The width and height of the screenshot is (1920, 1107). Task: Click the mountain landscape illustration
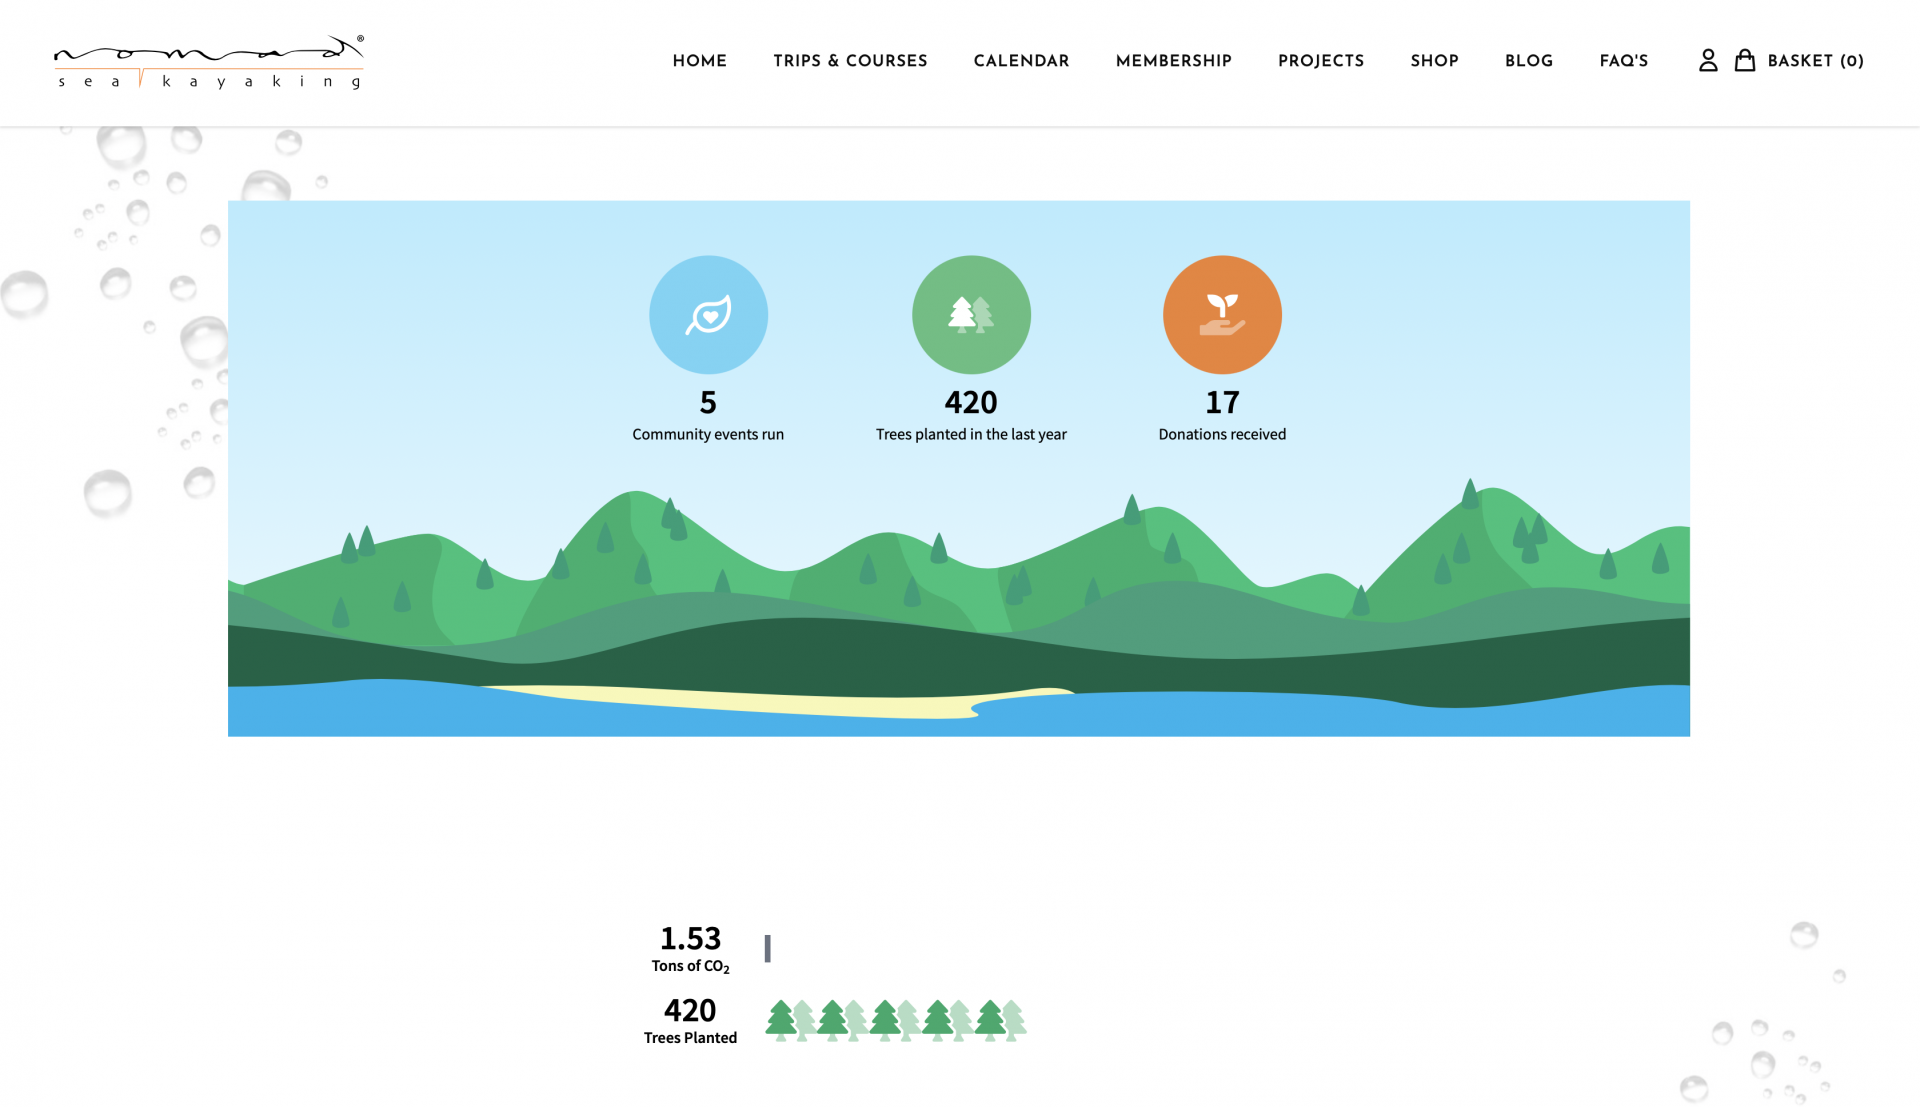pyautogui.click(x=959, y=607)
